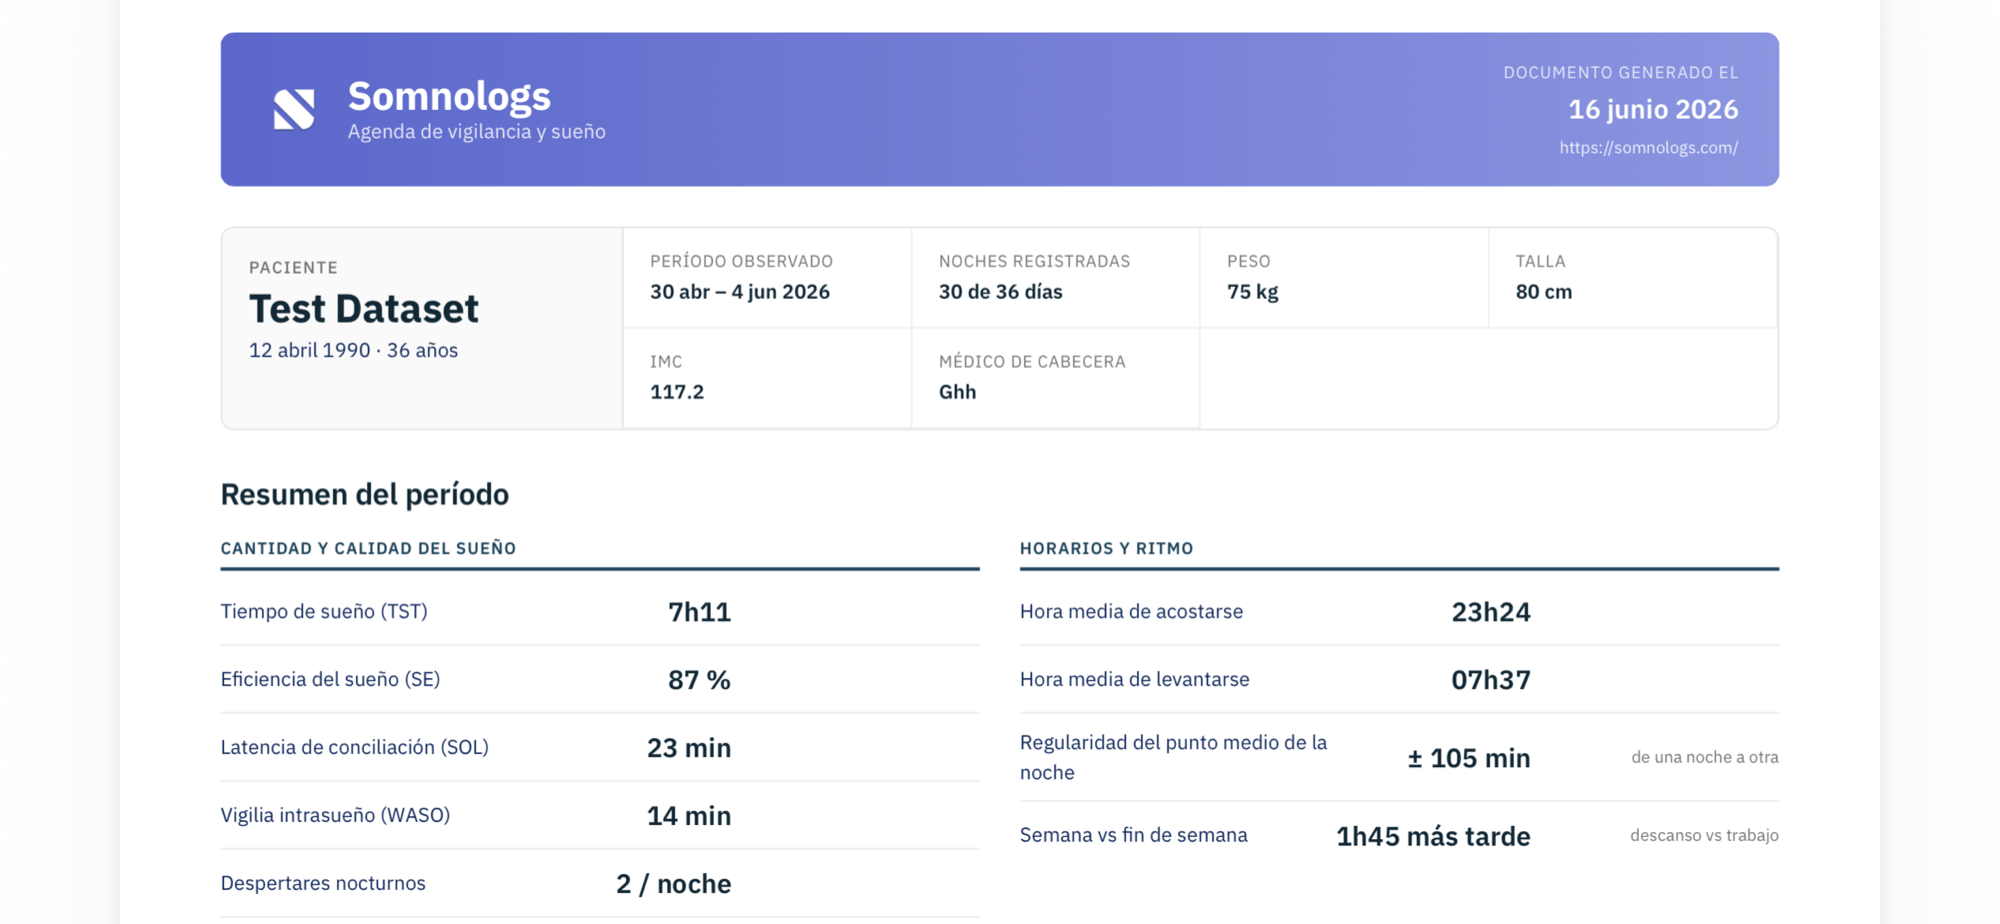
Task: Click the 'Resumen del período' heading
Action: tap(364, 494)
